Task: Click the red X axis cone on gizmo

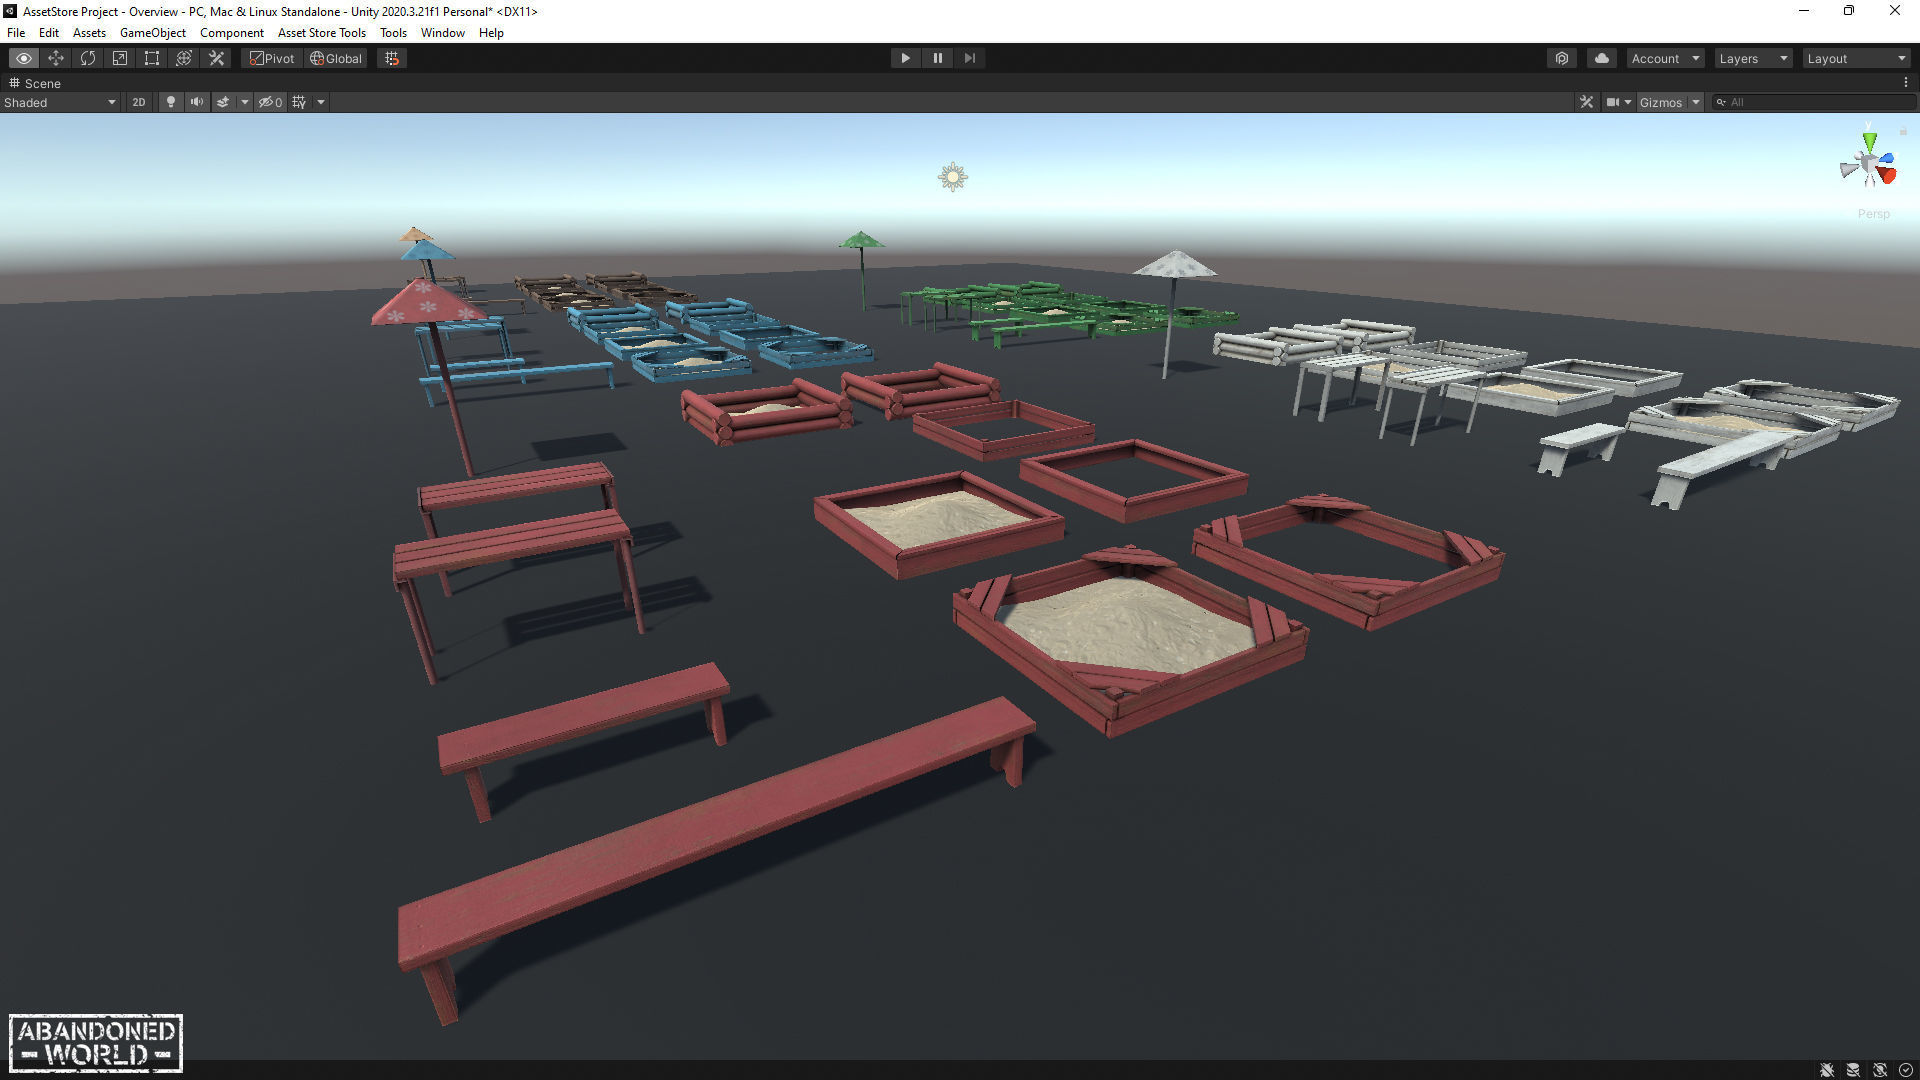Action: [1887, 176]
